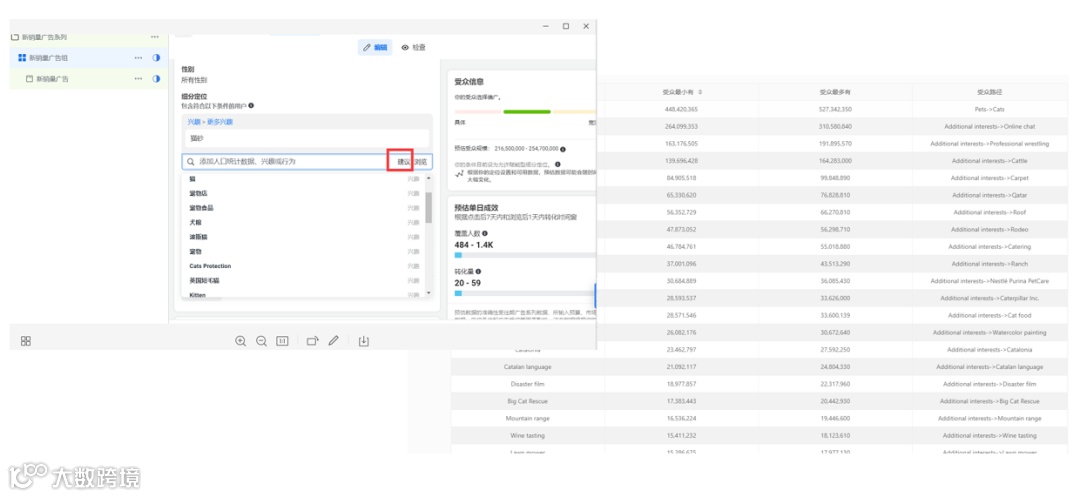
Task: Switch to the 检查 review mode with eye icon
Action: pos(413,47)
